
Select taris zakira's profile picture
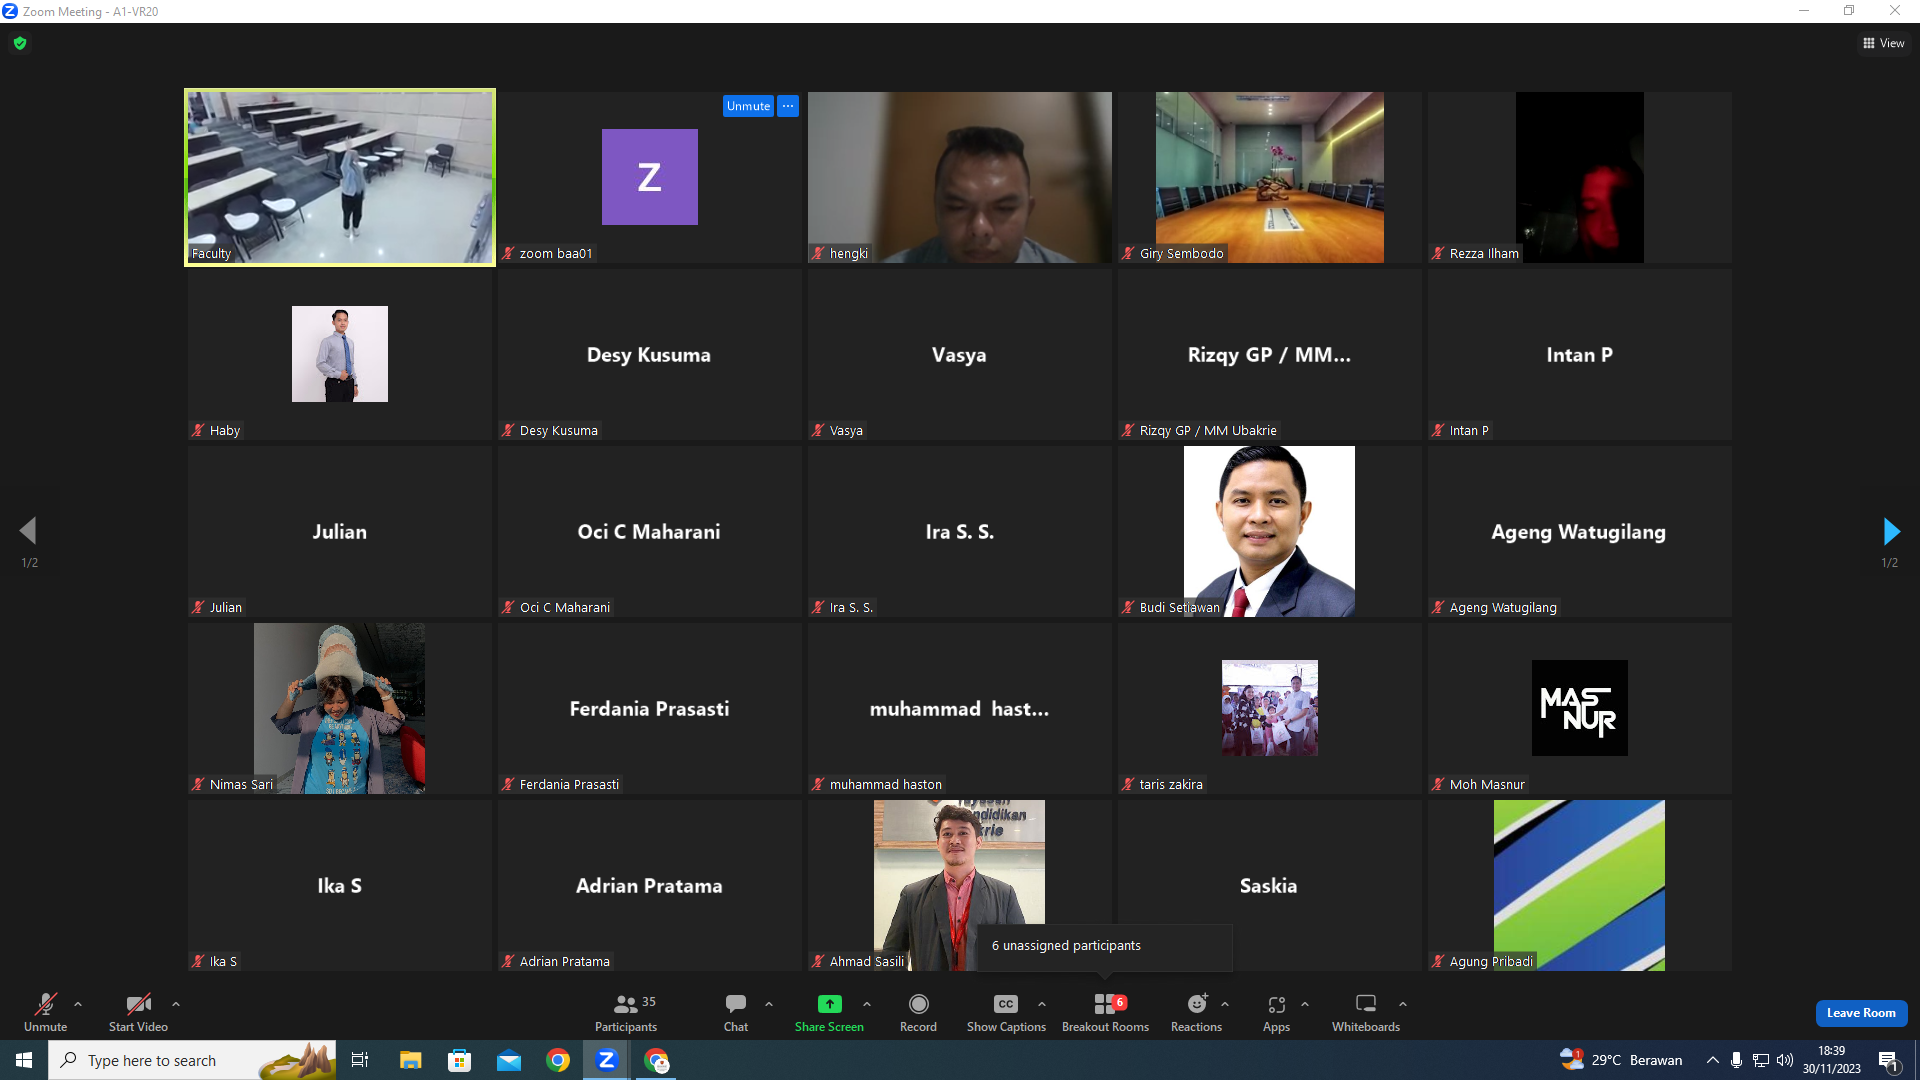point(1270,708)
